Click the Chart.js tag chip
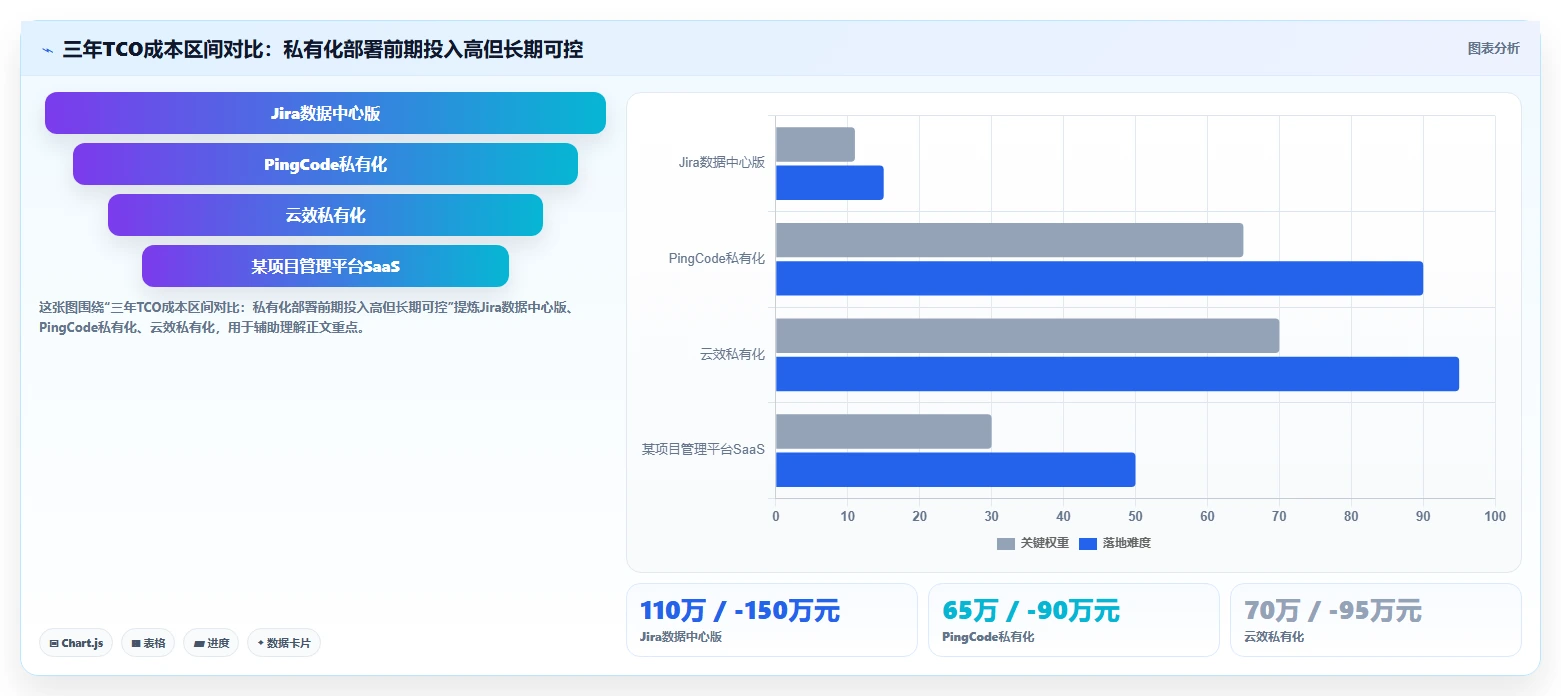This screenshot has height=696, width=1561. pos(76,643)
